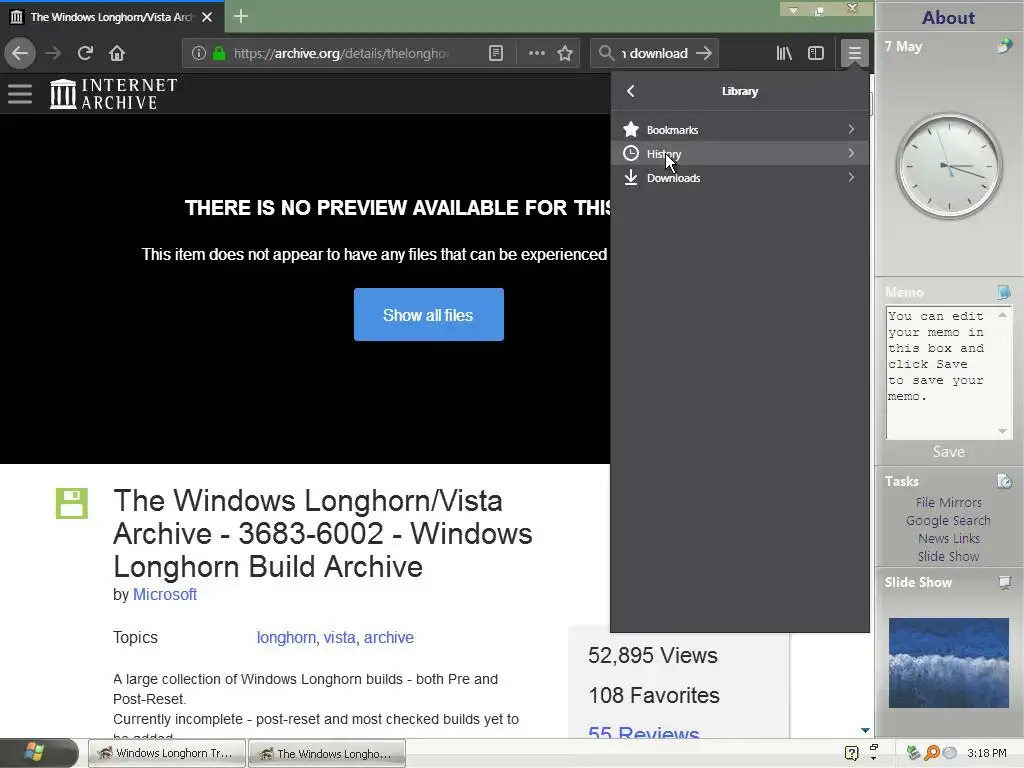Screen dimensions: 1024x768
Task: Expand the History row chevron
Action: [x=851, y=153]
